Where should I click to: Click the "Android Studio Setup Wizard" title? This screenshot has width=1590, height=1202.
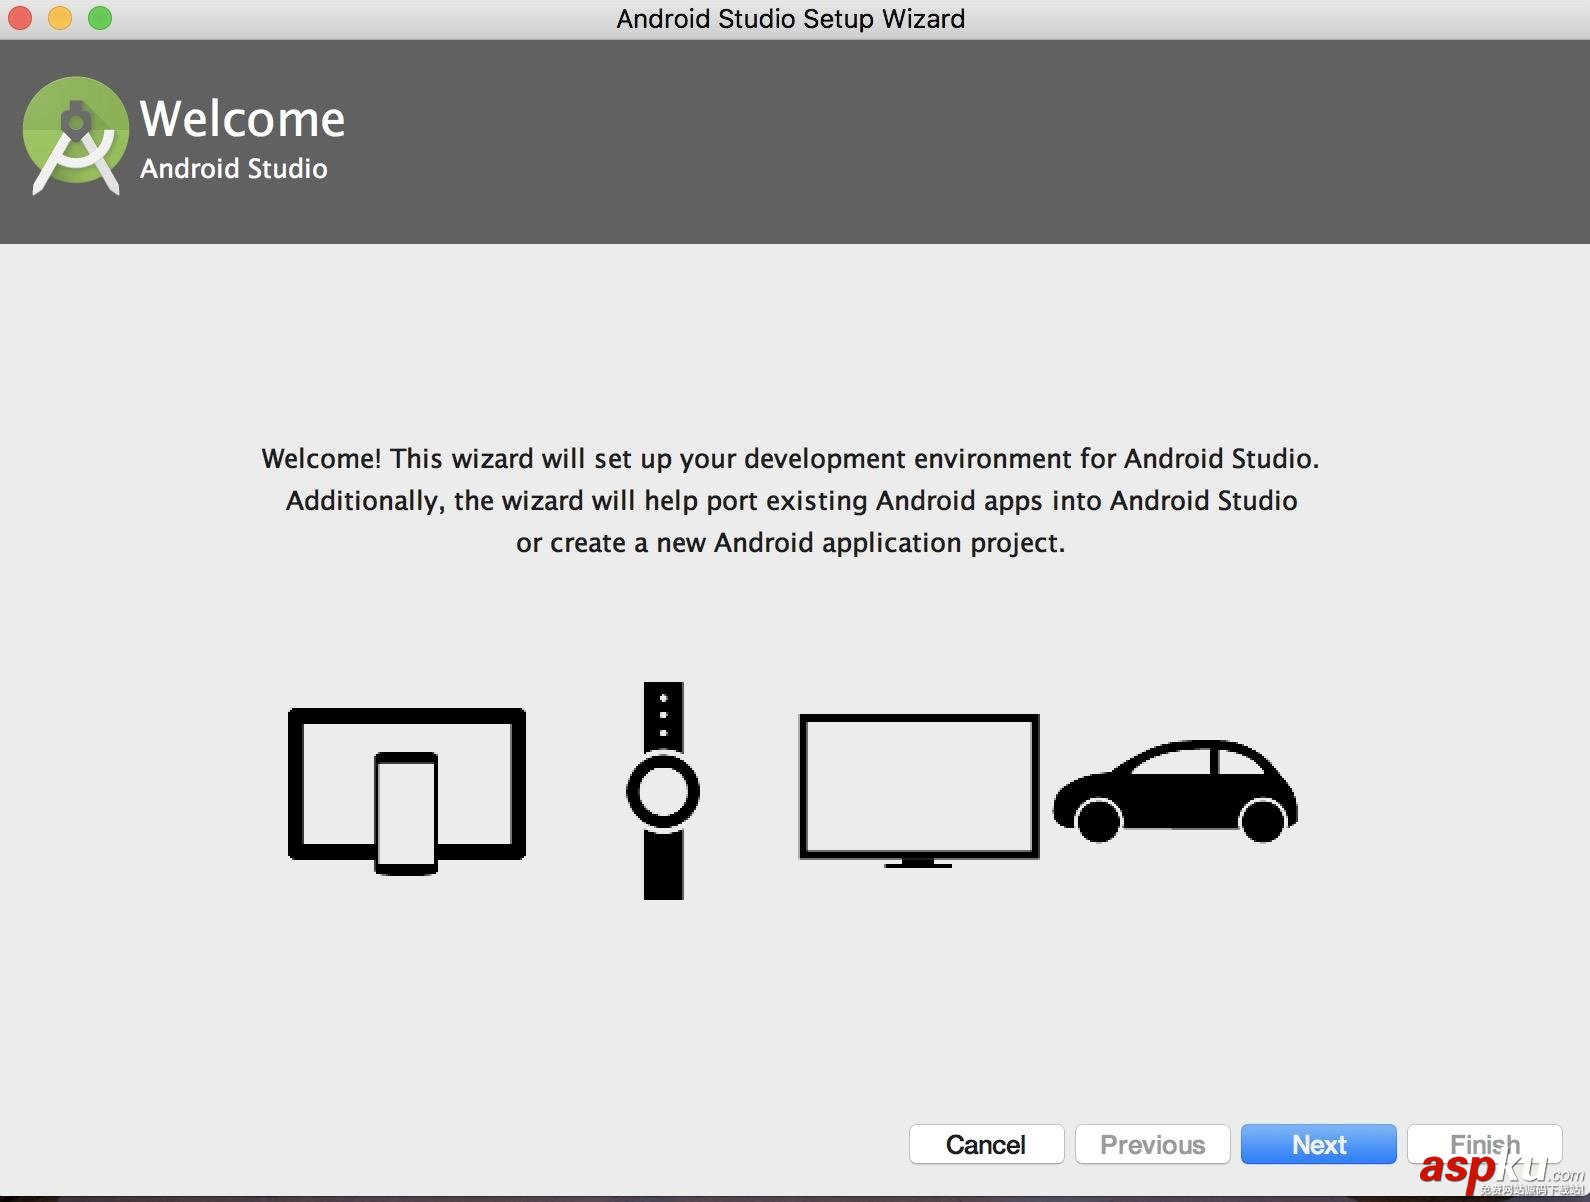790,19
